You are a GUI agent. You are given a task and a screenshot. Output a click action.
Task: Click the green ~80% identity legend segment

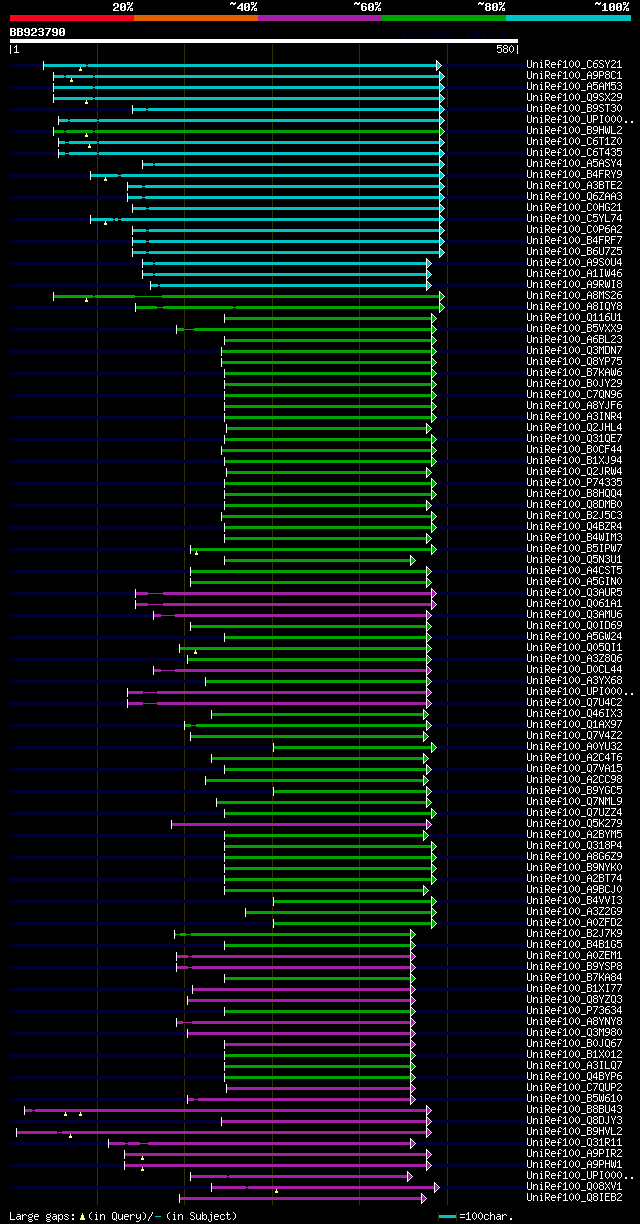point(444,18)
